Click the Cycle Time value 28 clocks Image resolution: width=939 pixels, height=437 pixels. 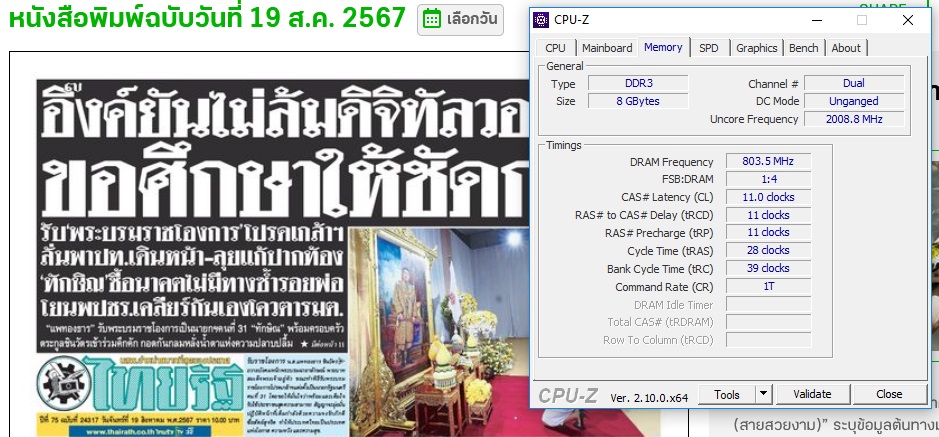pyautogui.click(x=768, y=250)
